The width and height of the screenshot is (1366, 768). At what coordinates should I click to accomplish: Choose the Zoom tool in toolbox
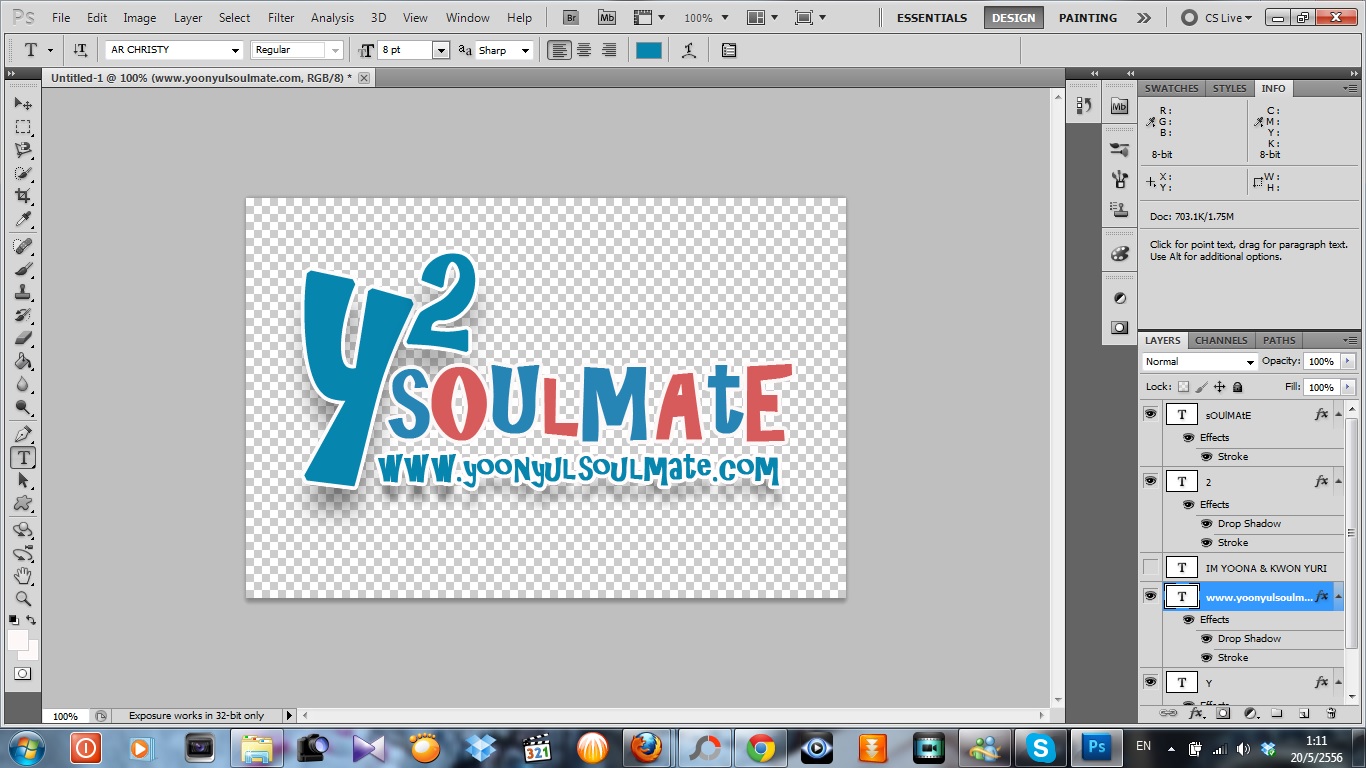tap(23, 599)
